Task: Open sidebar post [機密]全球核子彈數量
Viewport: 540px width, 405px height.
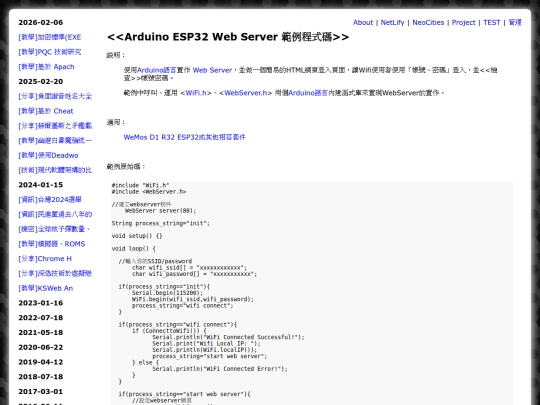Action: click(x=54, y=229)
